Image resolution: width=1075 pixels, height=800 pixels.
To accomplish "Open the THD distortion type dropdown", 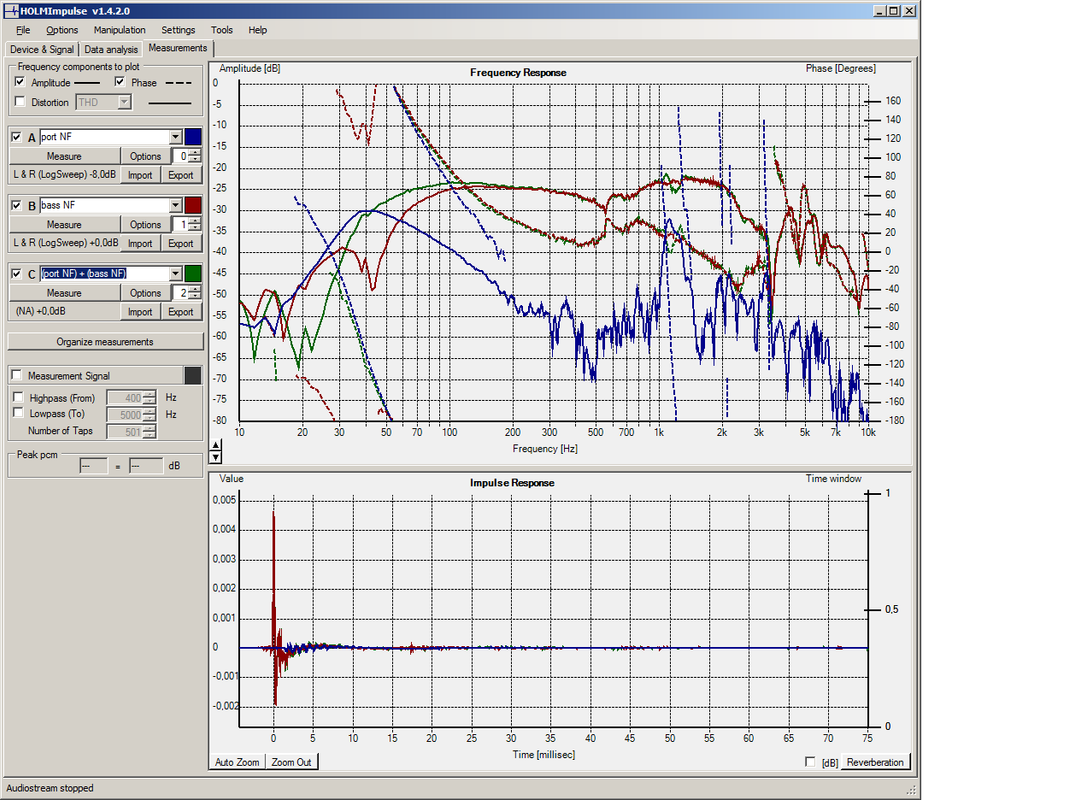I will pyautogui.click(x=124, y=102).
